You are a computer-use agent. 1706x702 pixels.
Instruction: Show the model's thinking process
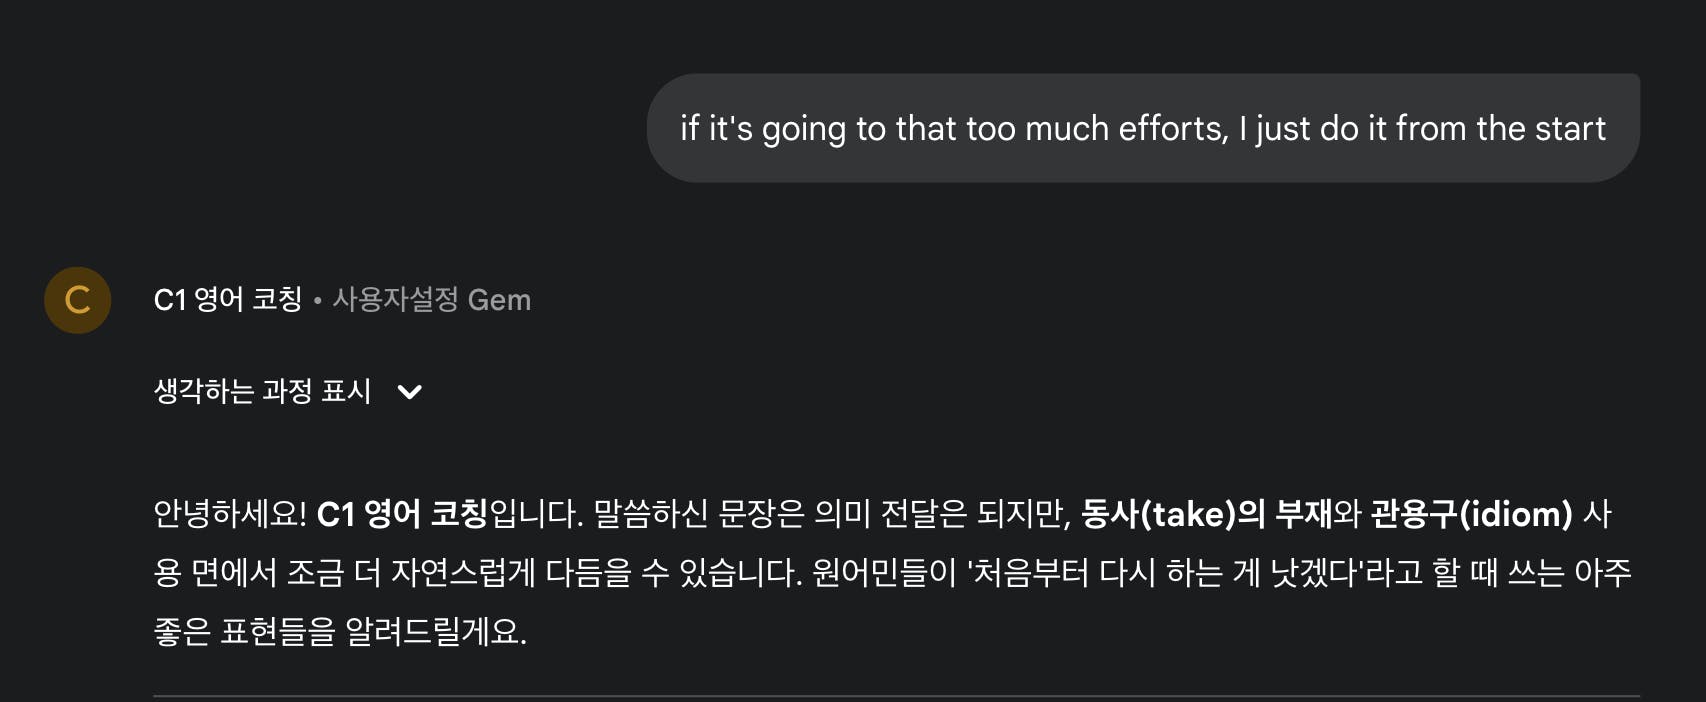coord(260,391)
